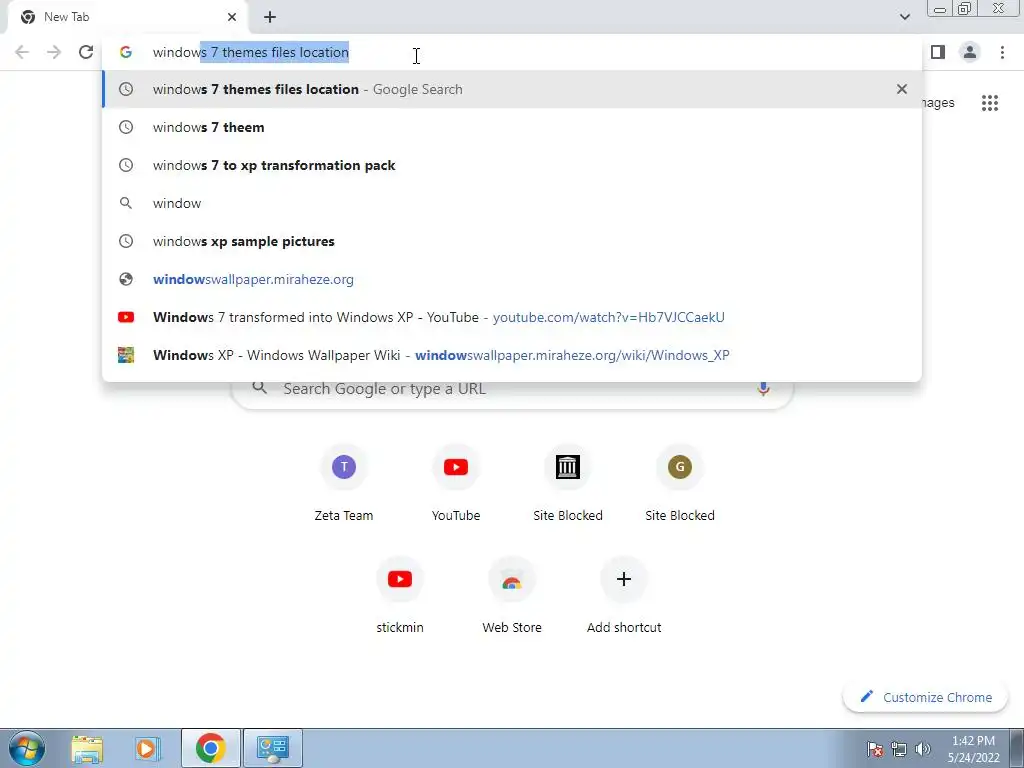Open the 'Windows XP - Windows Wallpaper Wiki' suggestion
This screenshot has height=768, width=1024.
(x=512, y=355)
